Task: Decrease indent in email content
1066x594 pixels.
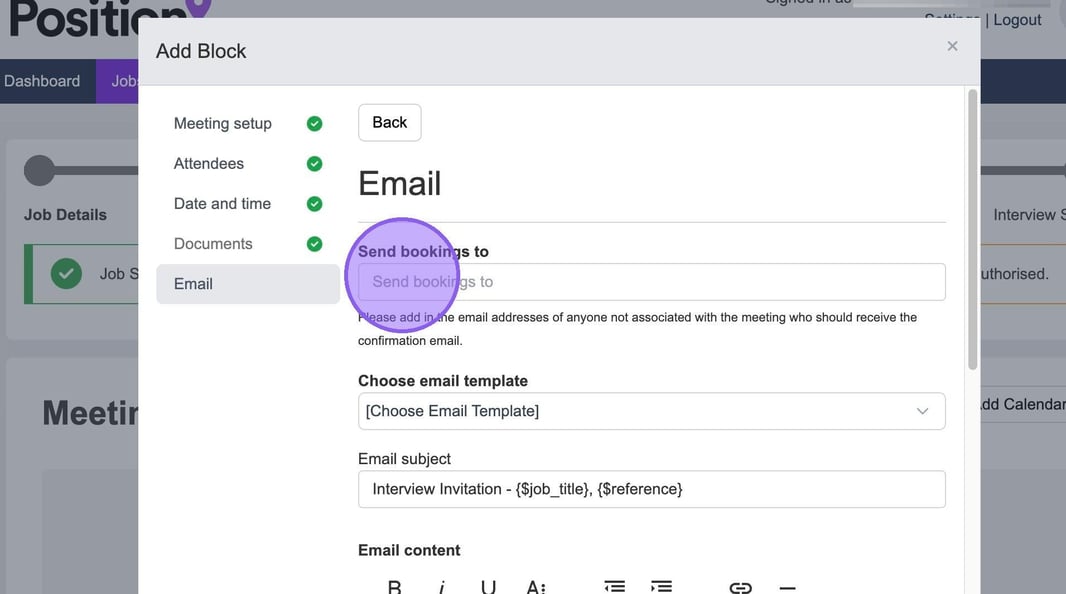Action: point(614,586)
